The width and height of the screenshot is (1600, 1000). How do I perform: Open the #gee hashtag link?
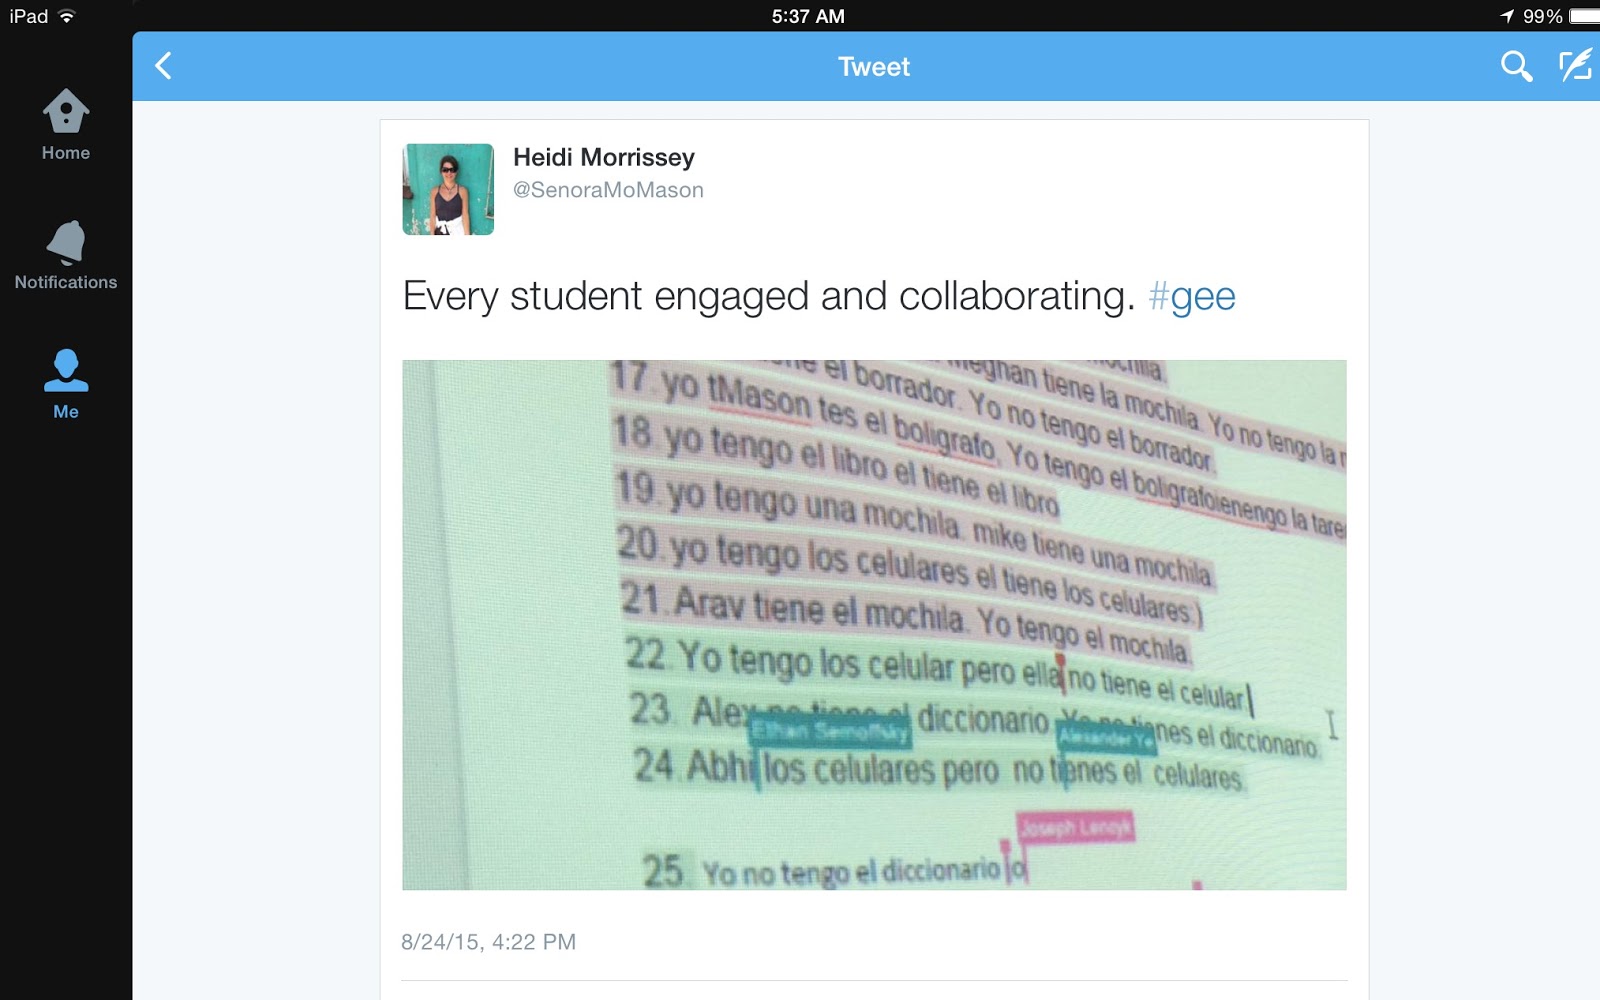(x=1192, y=296)
